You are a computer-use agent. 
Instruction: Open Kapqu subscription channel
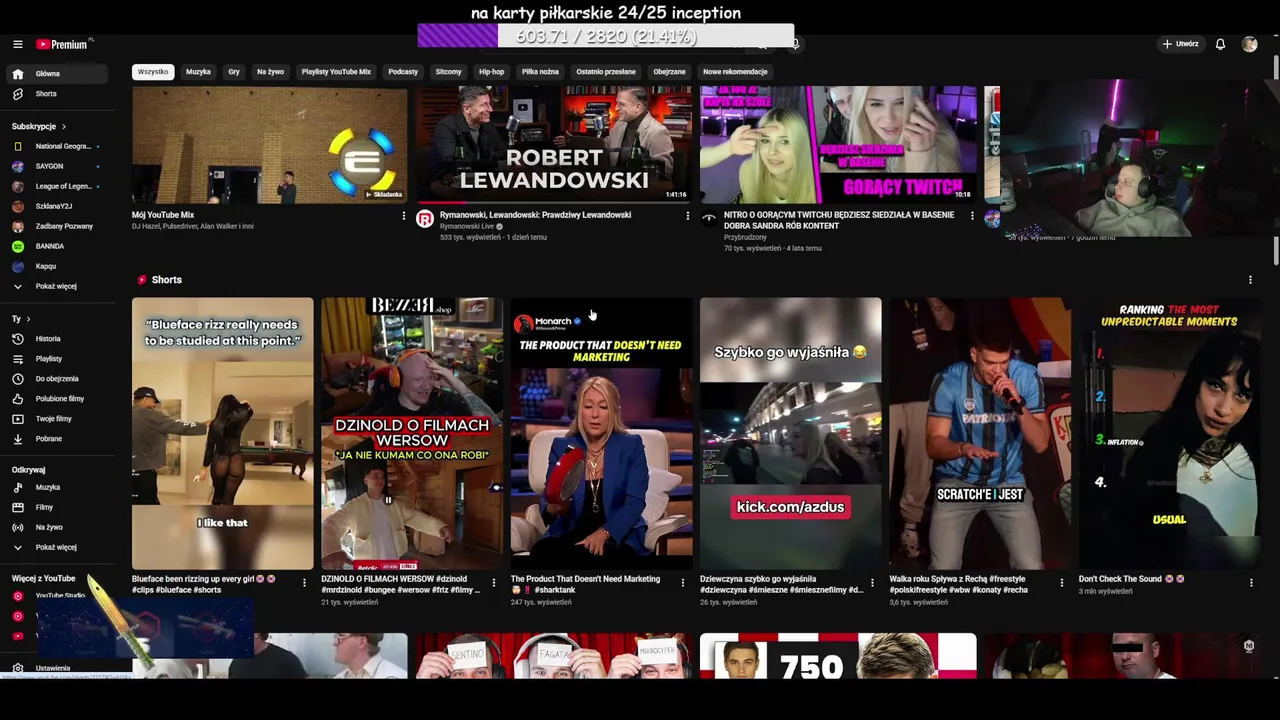(59, 267)
